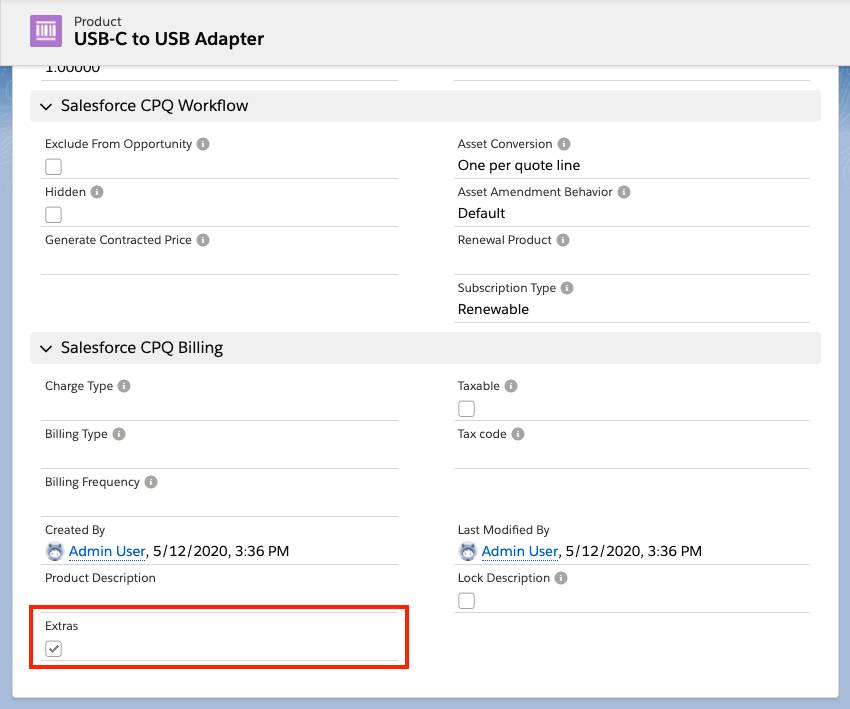
Task: Click the Renewal Product label
Action: pyautogui.click(x=504, y=240)
